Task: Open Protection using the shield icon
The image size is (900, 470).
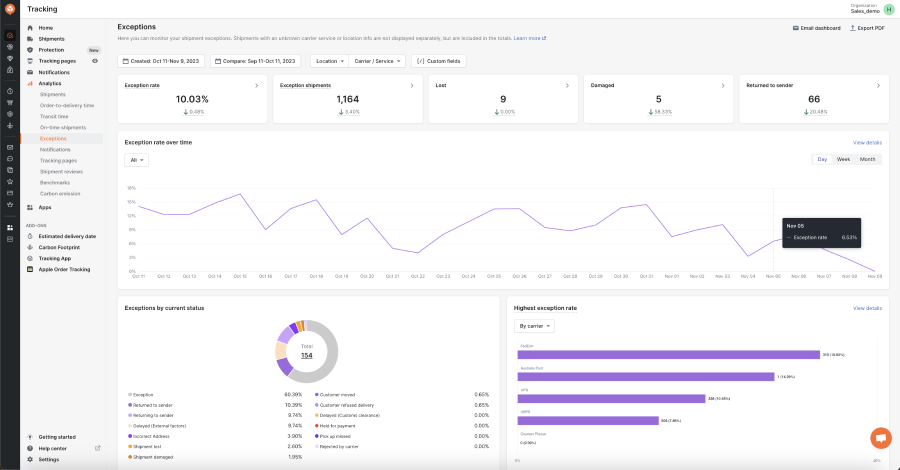Action: click(30, 50)
